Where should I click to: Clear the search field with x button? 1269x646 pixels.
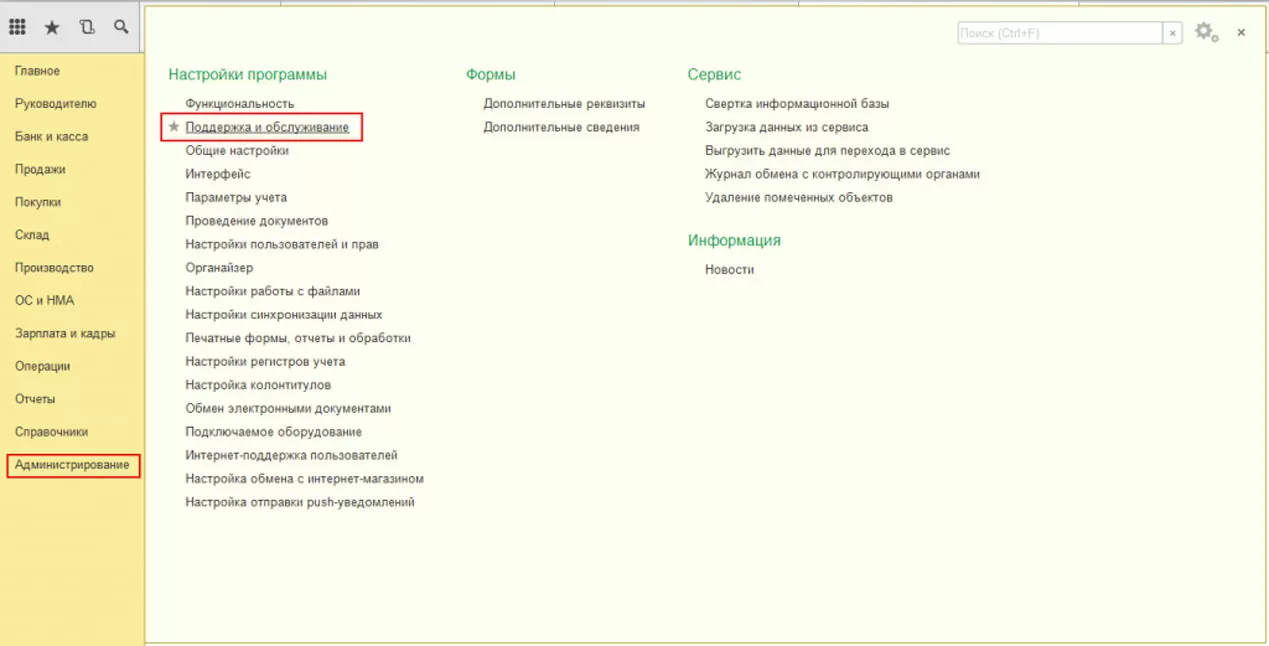(1173, 33)
